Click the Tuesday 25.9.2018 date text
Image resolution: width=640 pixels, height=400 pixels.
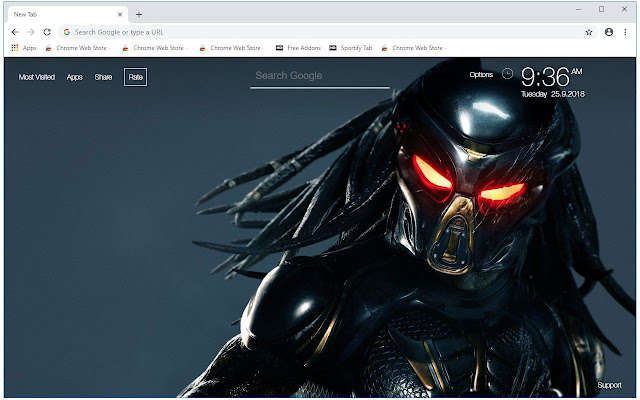click(x=553, y=94)
